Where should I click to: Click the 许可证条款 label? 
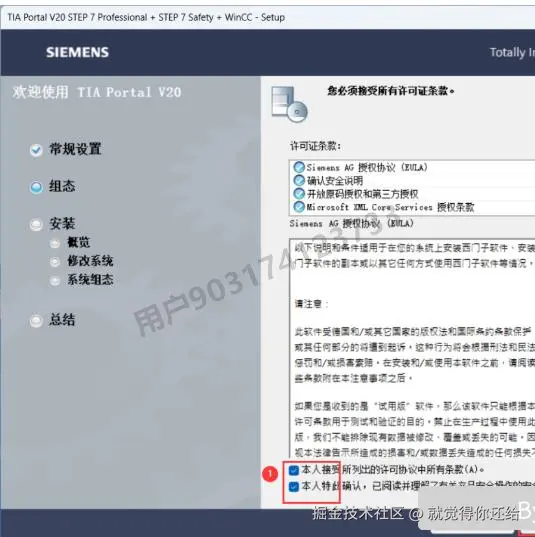315,146
